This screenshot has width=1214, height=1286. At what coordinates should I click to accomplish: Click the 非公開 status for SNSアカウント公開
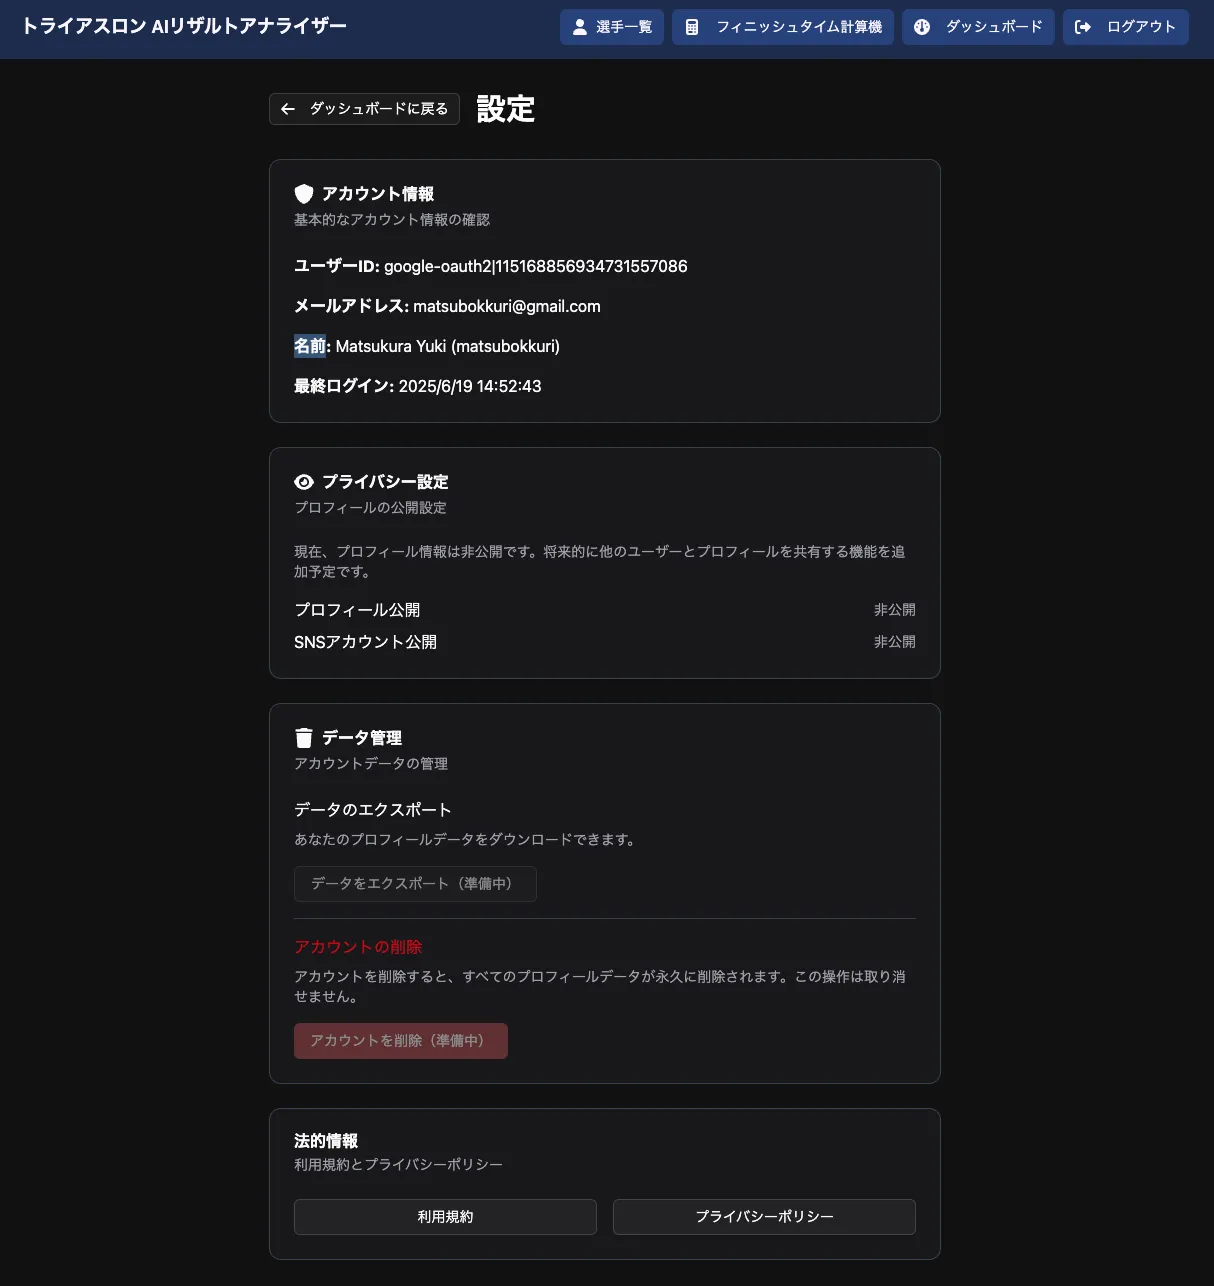tap(894, 642)
